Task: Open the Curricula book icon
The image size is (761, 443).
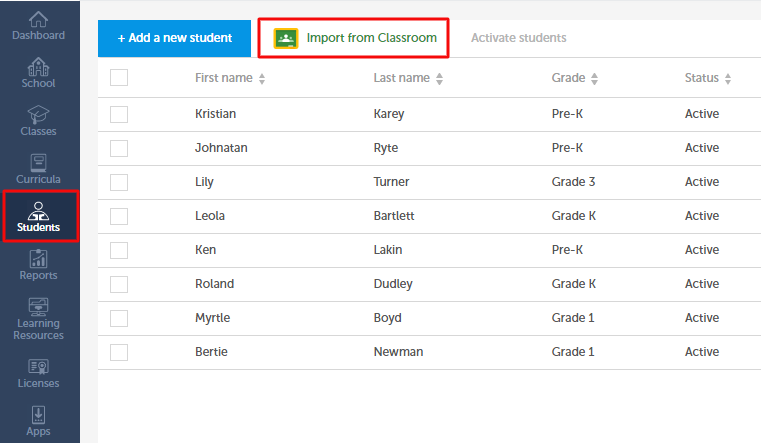Action: point(38,163)
